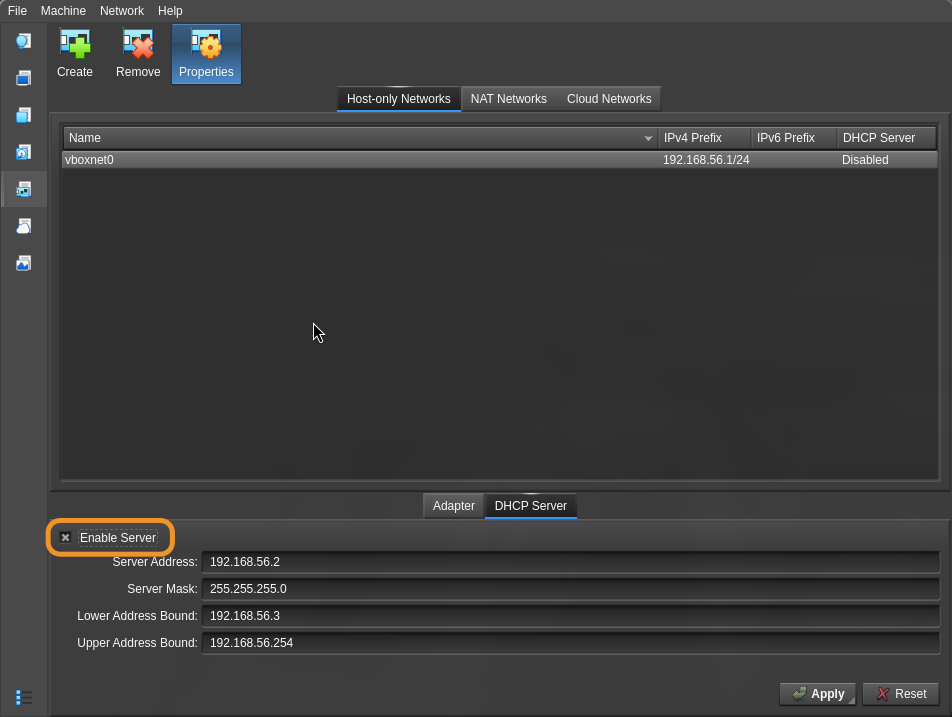This screenshot has width=952, height=717.
Task: Open the Cloud tool icon in sidebar
Action: coord(24,226)
